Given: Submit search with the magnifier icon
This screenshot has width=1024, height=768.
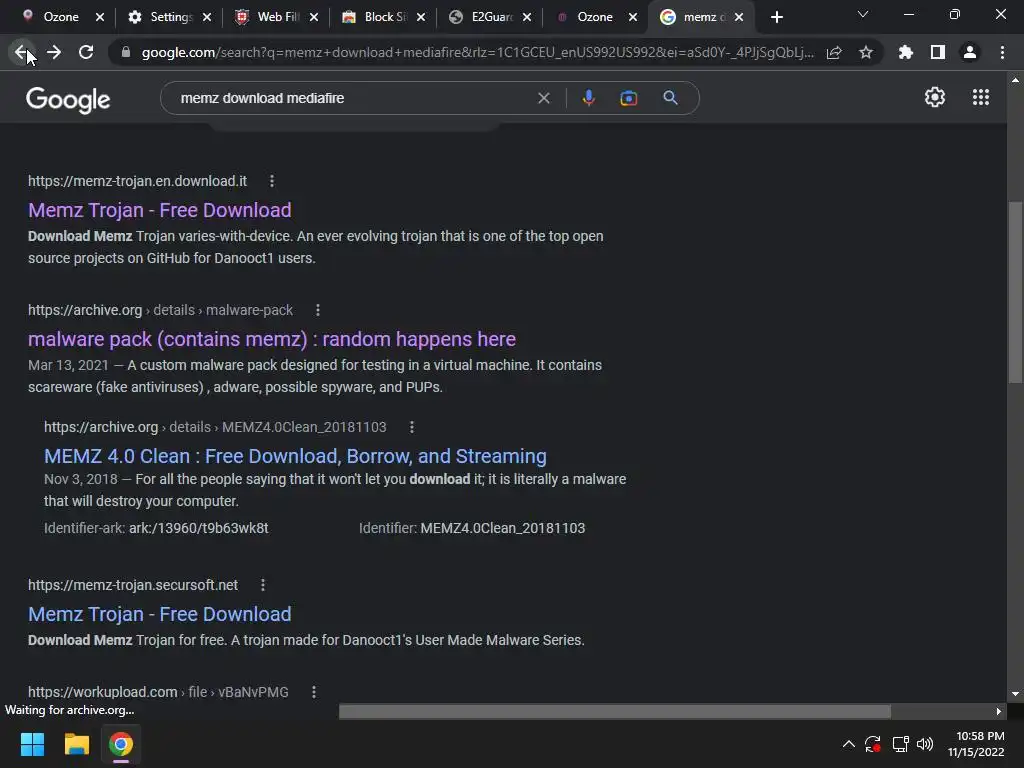Looking at the screenshot, I should pyautogui.click(x=671, y=98).
